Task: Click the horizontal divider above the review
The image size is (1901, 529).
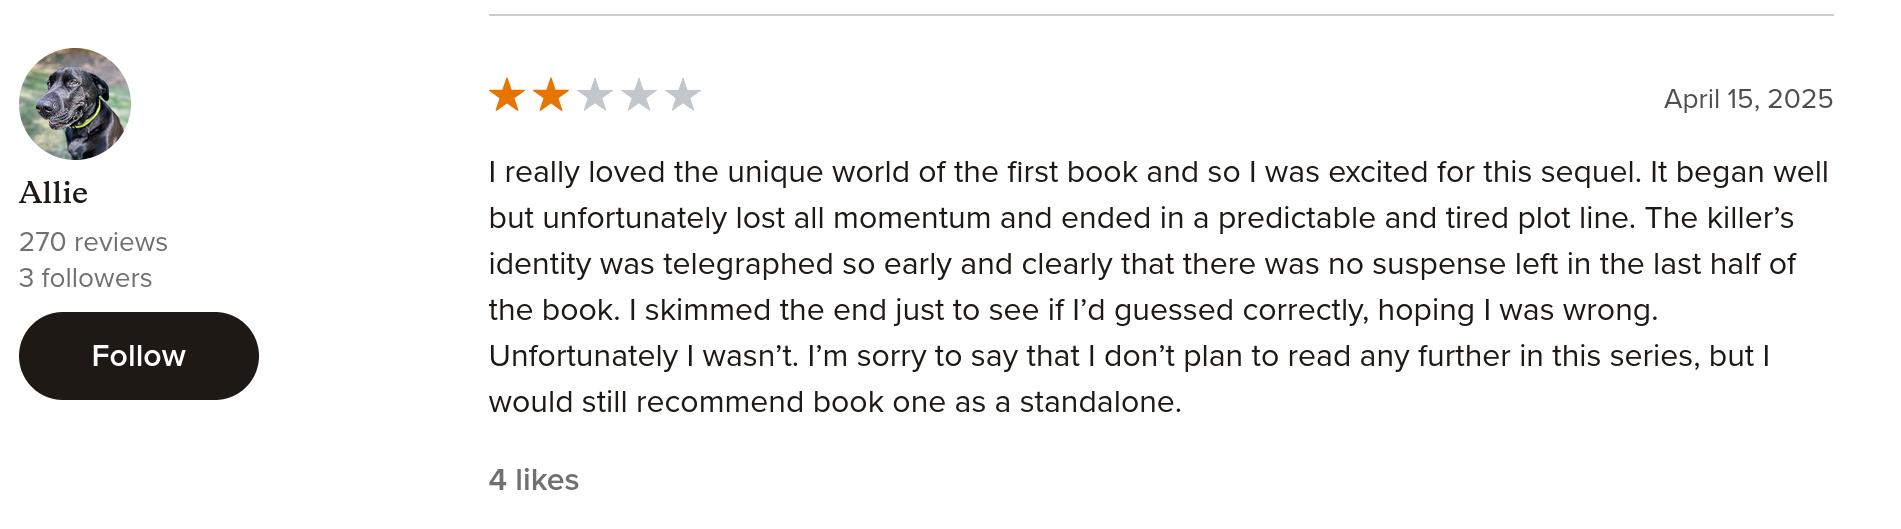Action: (x=1160, y=15)
